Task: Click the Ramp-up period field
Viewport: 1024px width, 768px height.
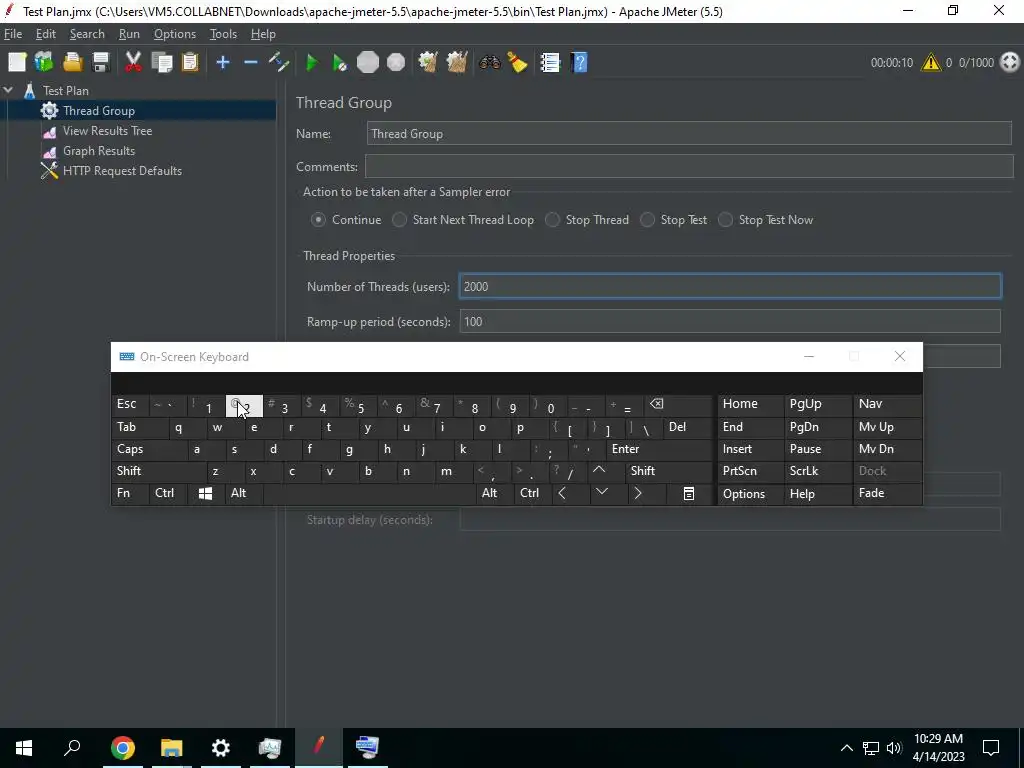Action: tap(730, 321)
